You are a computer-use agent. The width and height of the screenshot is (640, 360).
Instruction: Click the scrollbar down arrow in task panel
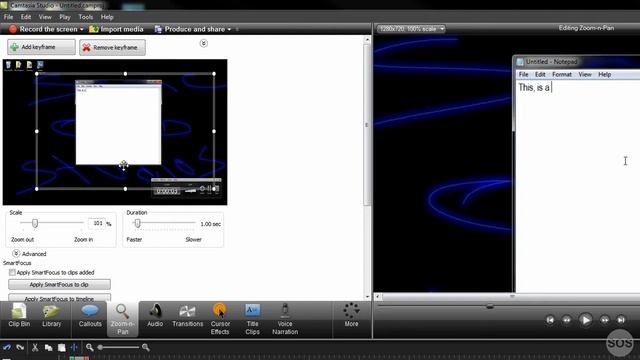tap(367, 297)
